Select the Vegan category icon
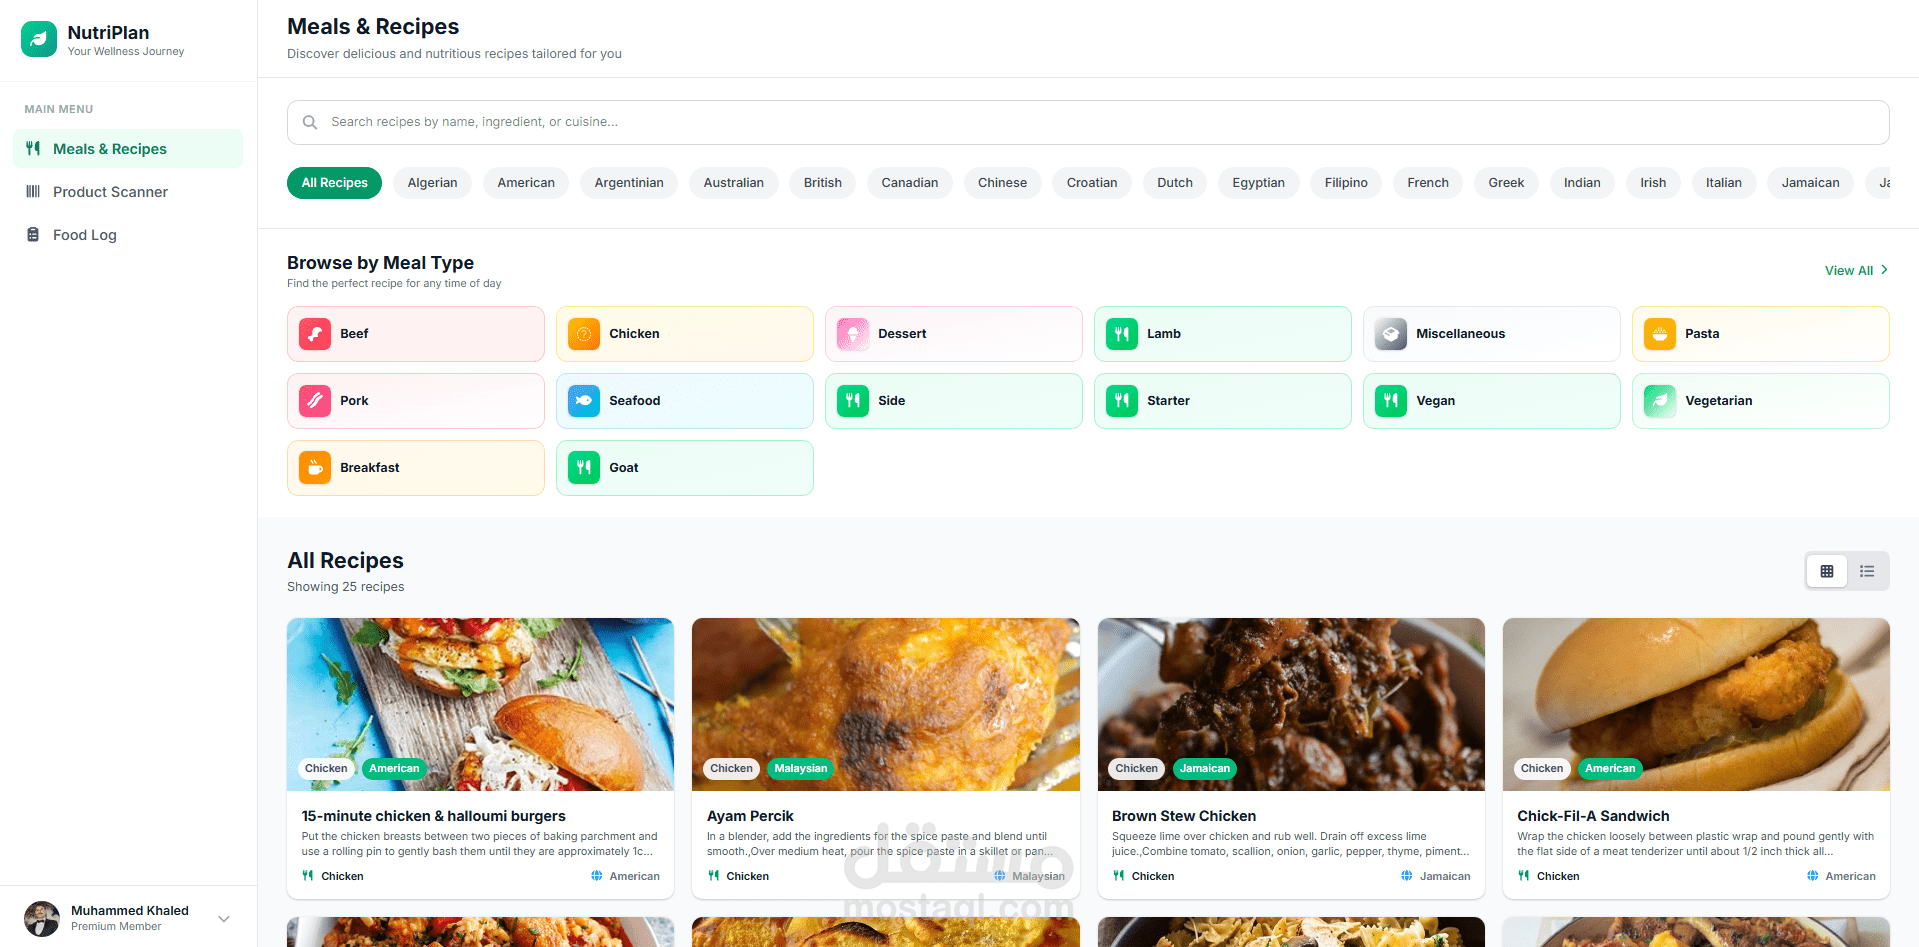This screenshot has width=1919, height=947. pyautogui.click(x=1390, y=400)
